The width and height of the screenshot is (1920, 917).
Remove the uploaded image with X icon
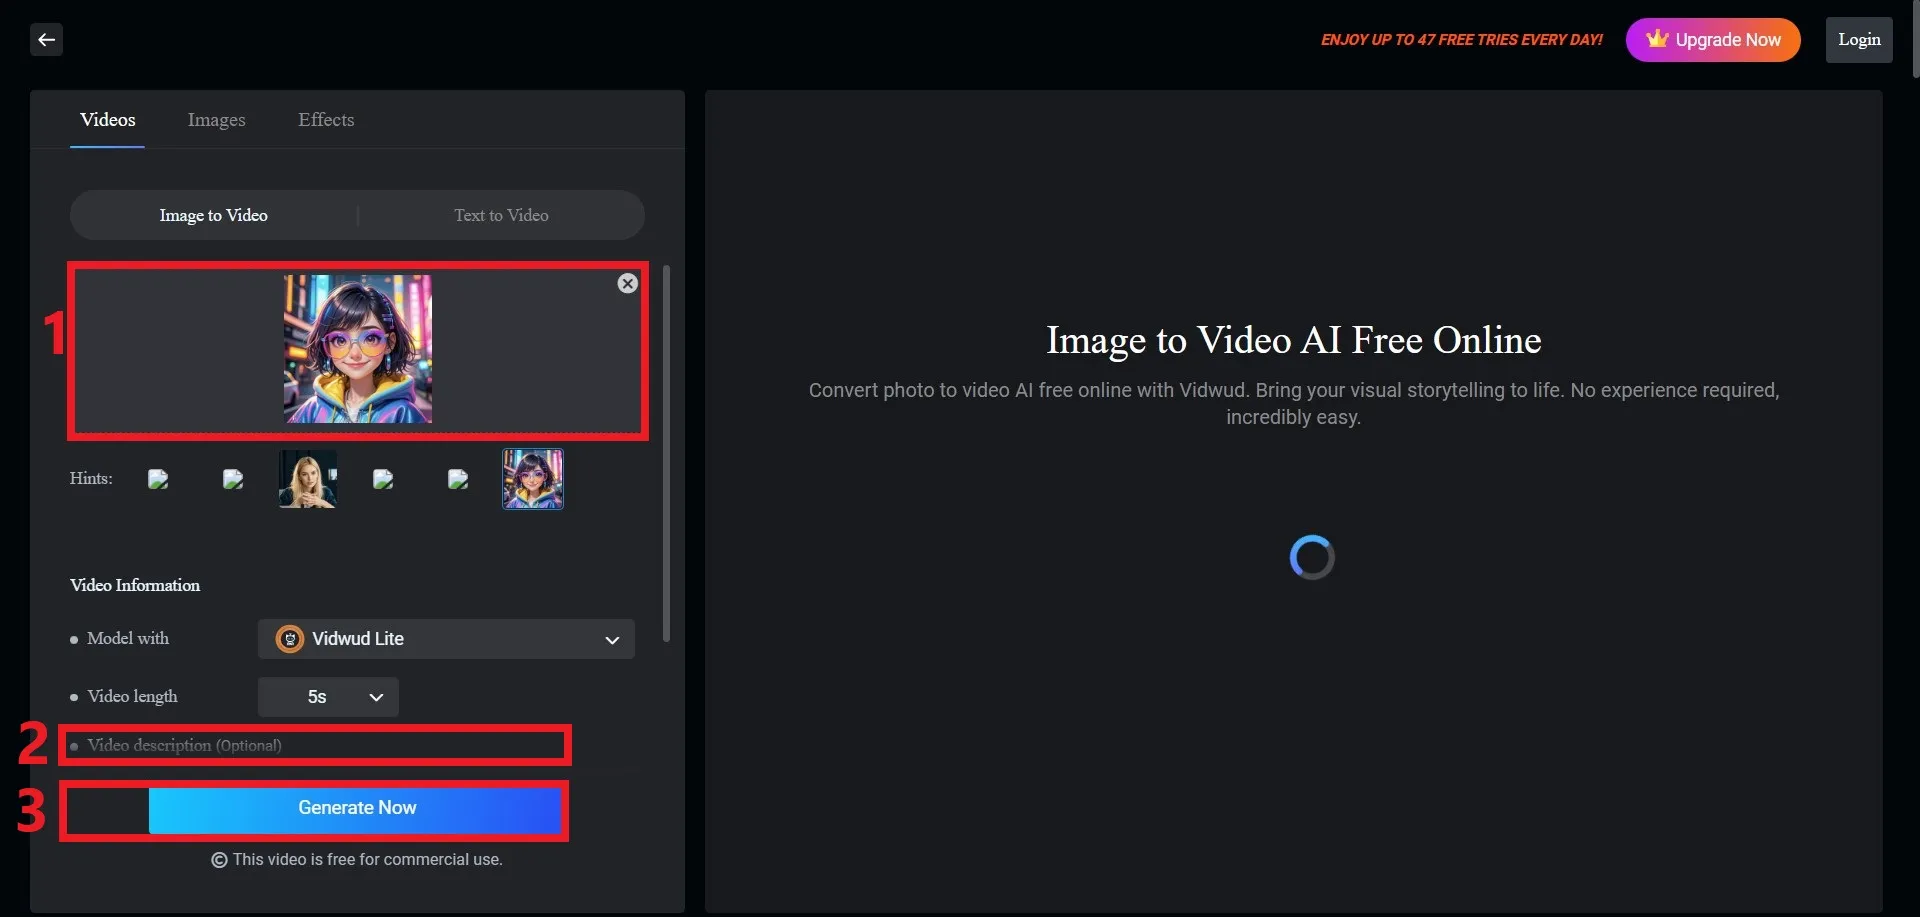627,284
